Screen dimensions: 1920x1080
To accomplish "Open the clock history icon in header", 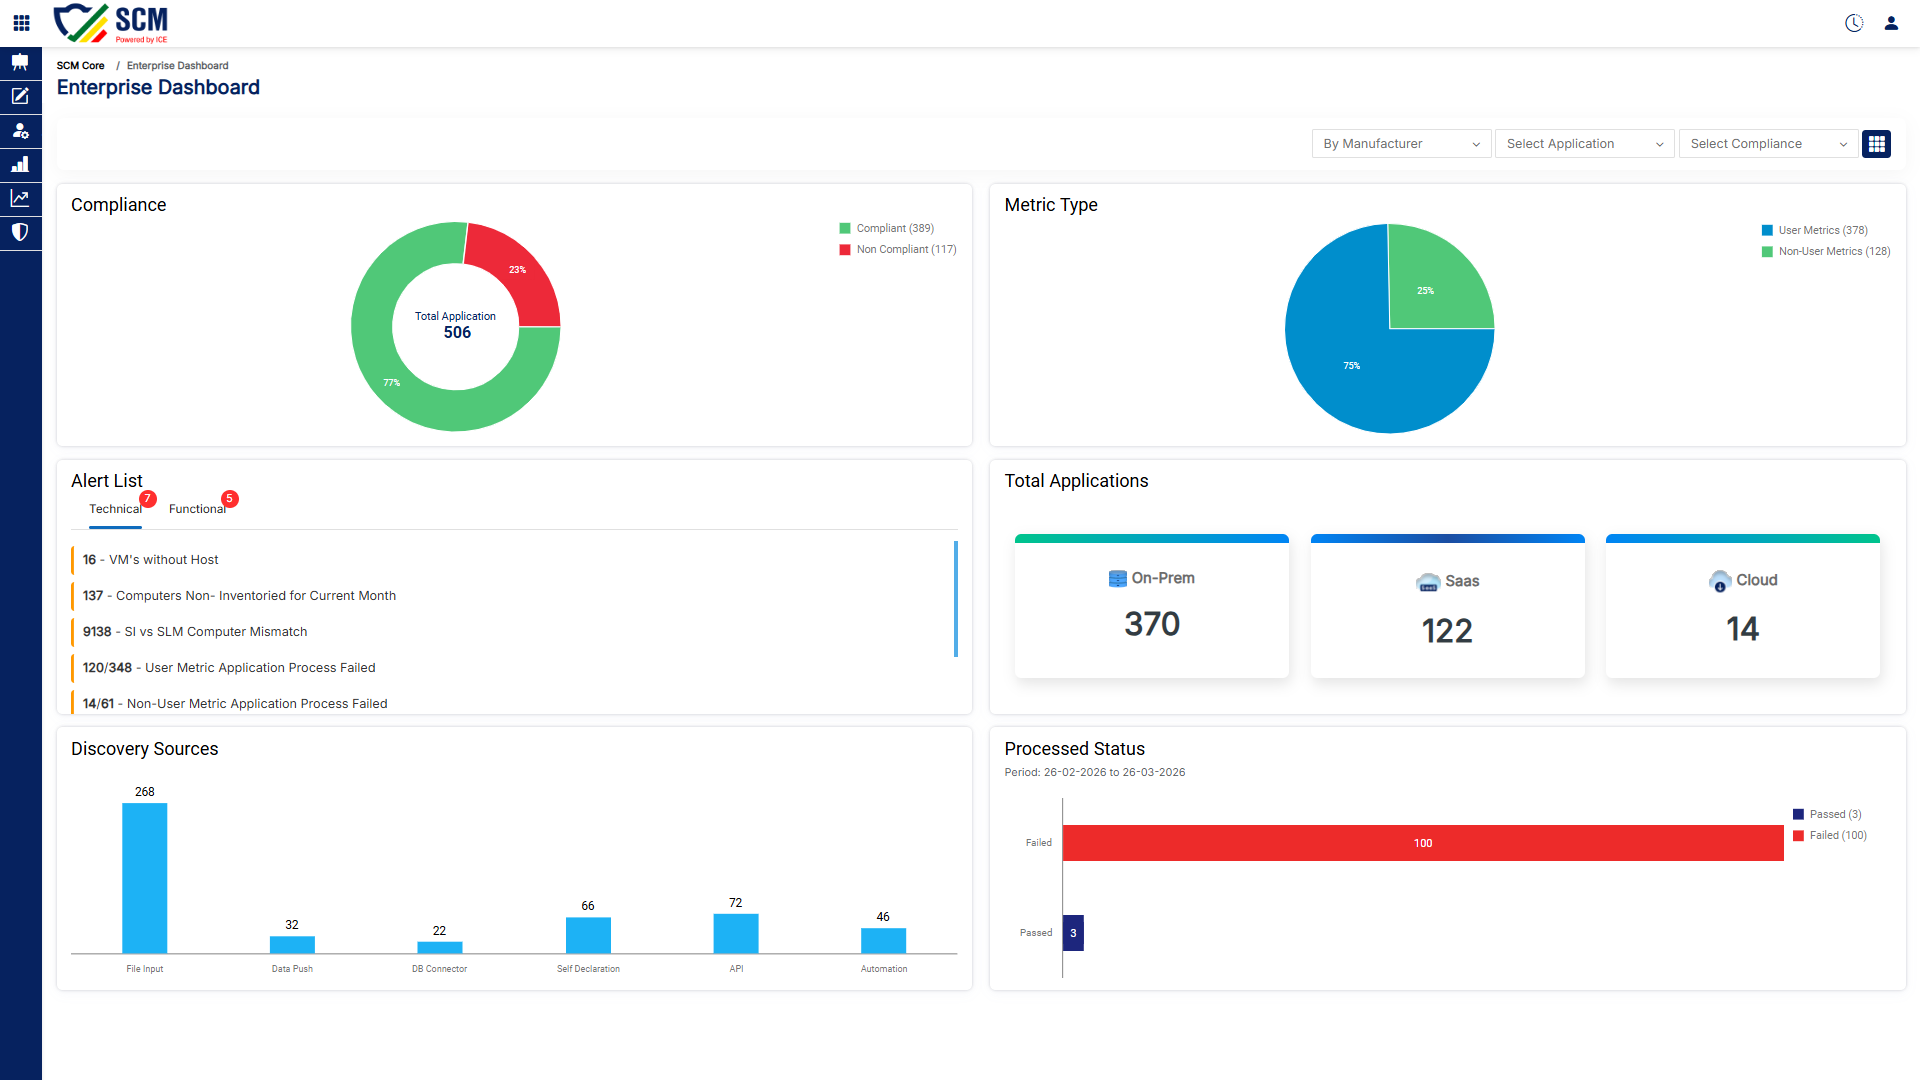I will 1854,23.
